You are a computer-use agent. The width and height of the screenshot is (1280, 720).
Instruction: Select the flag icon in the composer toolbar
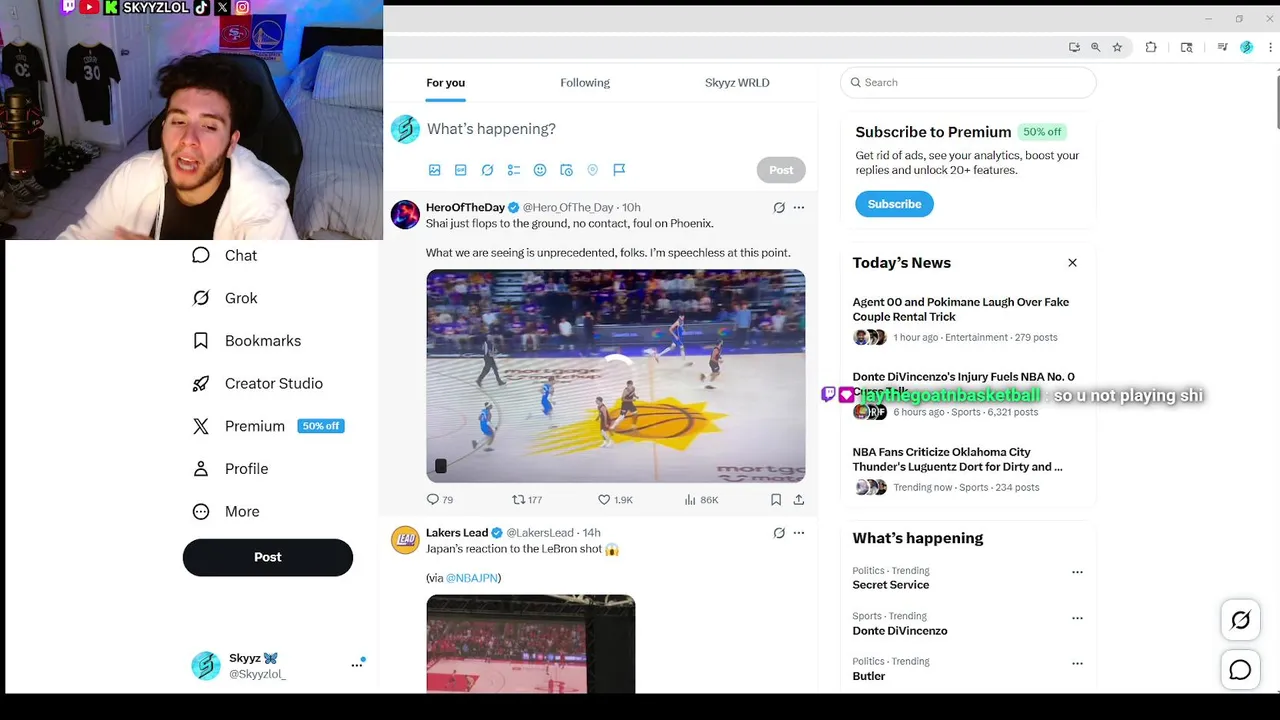pyautogui.click(x=619, y=170)
